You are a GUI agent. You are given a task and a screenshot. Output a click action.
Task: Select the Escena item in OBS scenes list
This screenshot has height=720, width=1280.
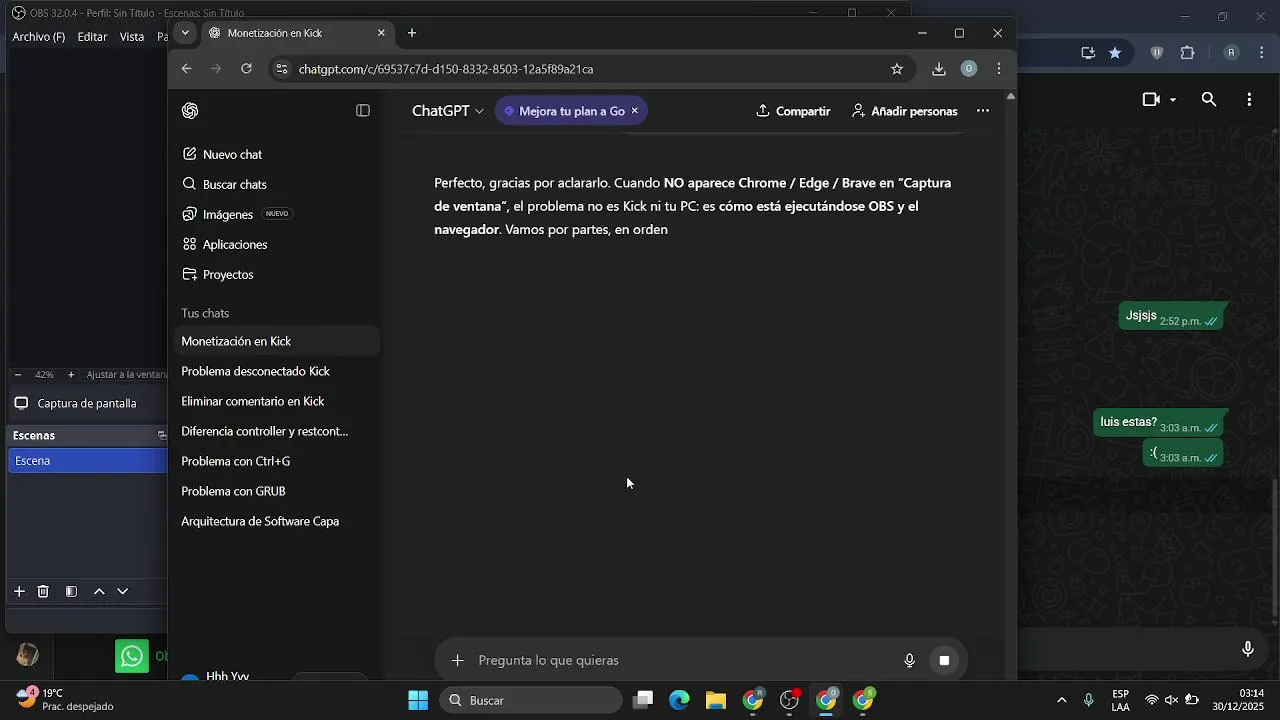(x=88, y=461)
